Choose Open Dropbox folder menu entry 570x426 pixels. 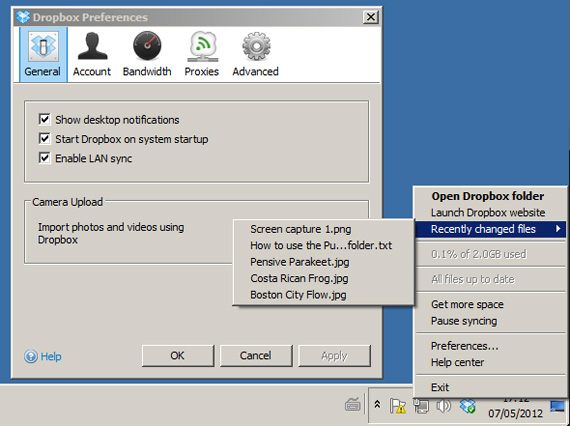(490, 196)
